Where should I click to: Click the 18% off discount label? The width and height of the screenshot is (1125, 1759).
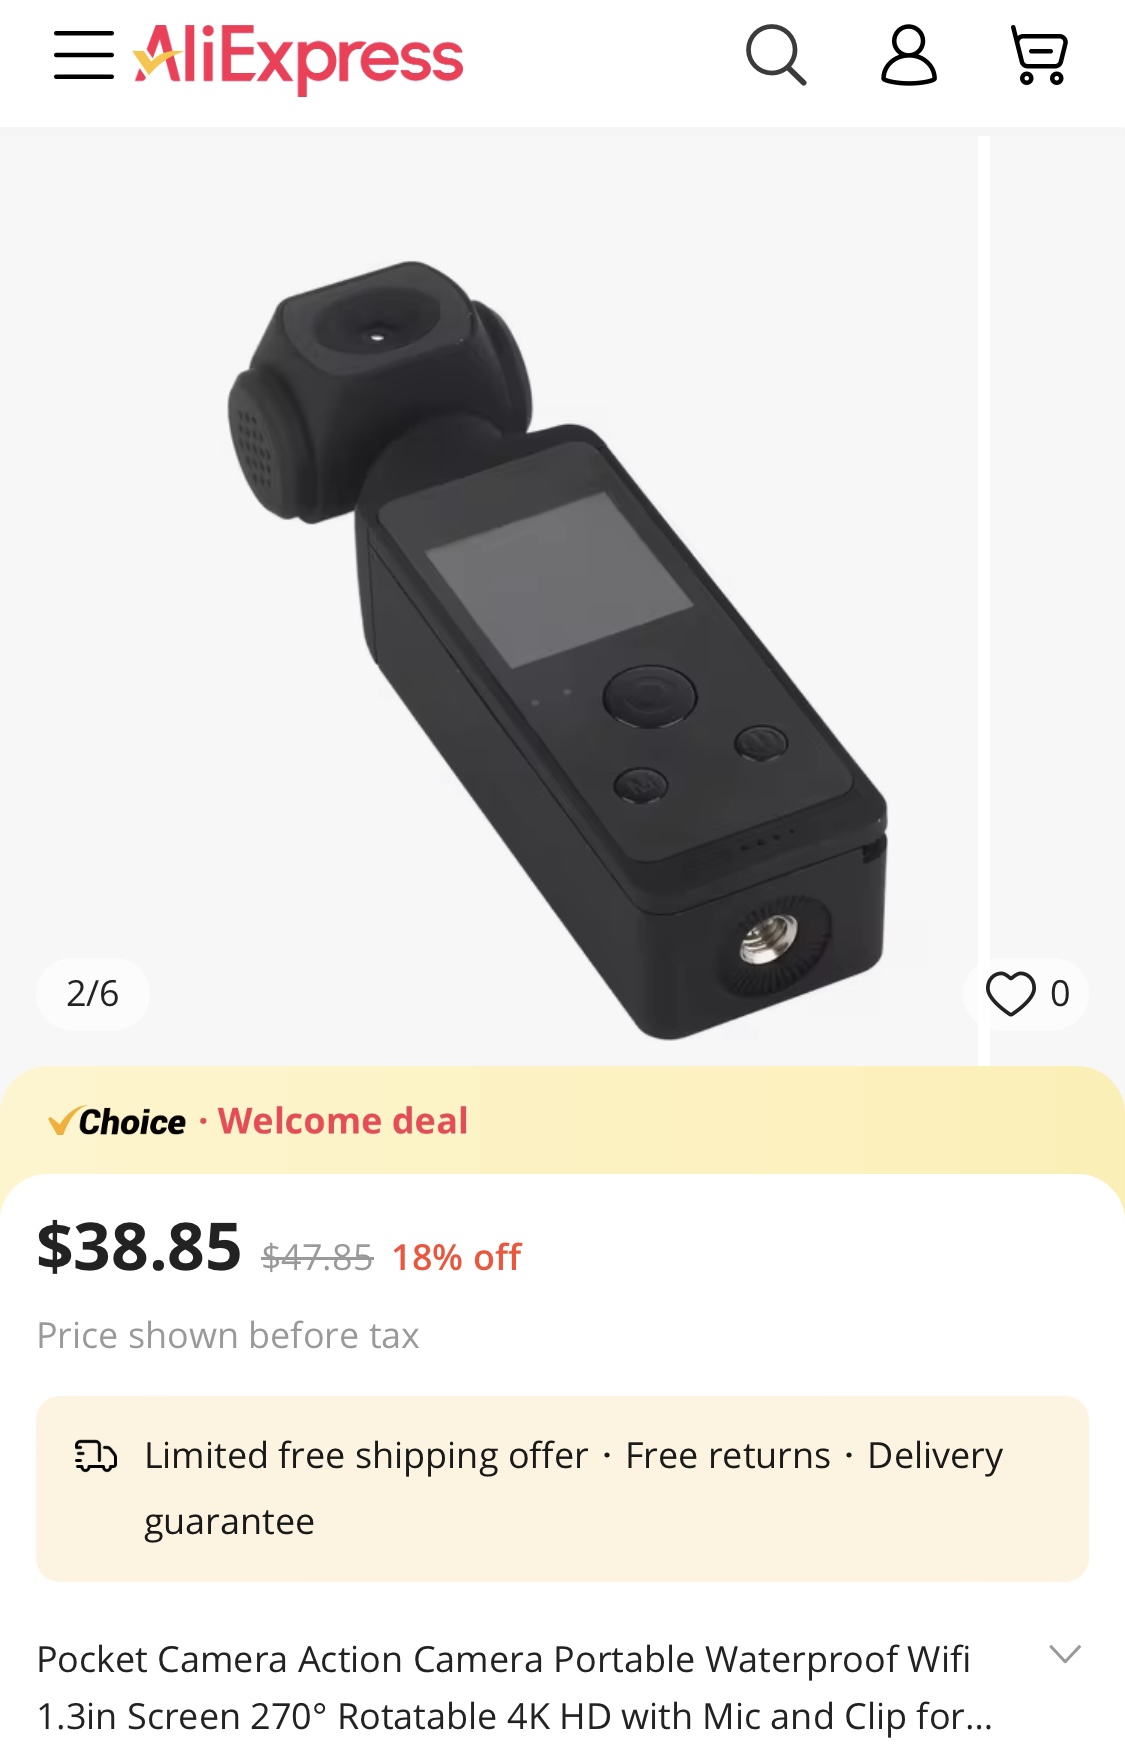[456, 1257]
